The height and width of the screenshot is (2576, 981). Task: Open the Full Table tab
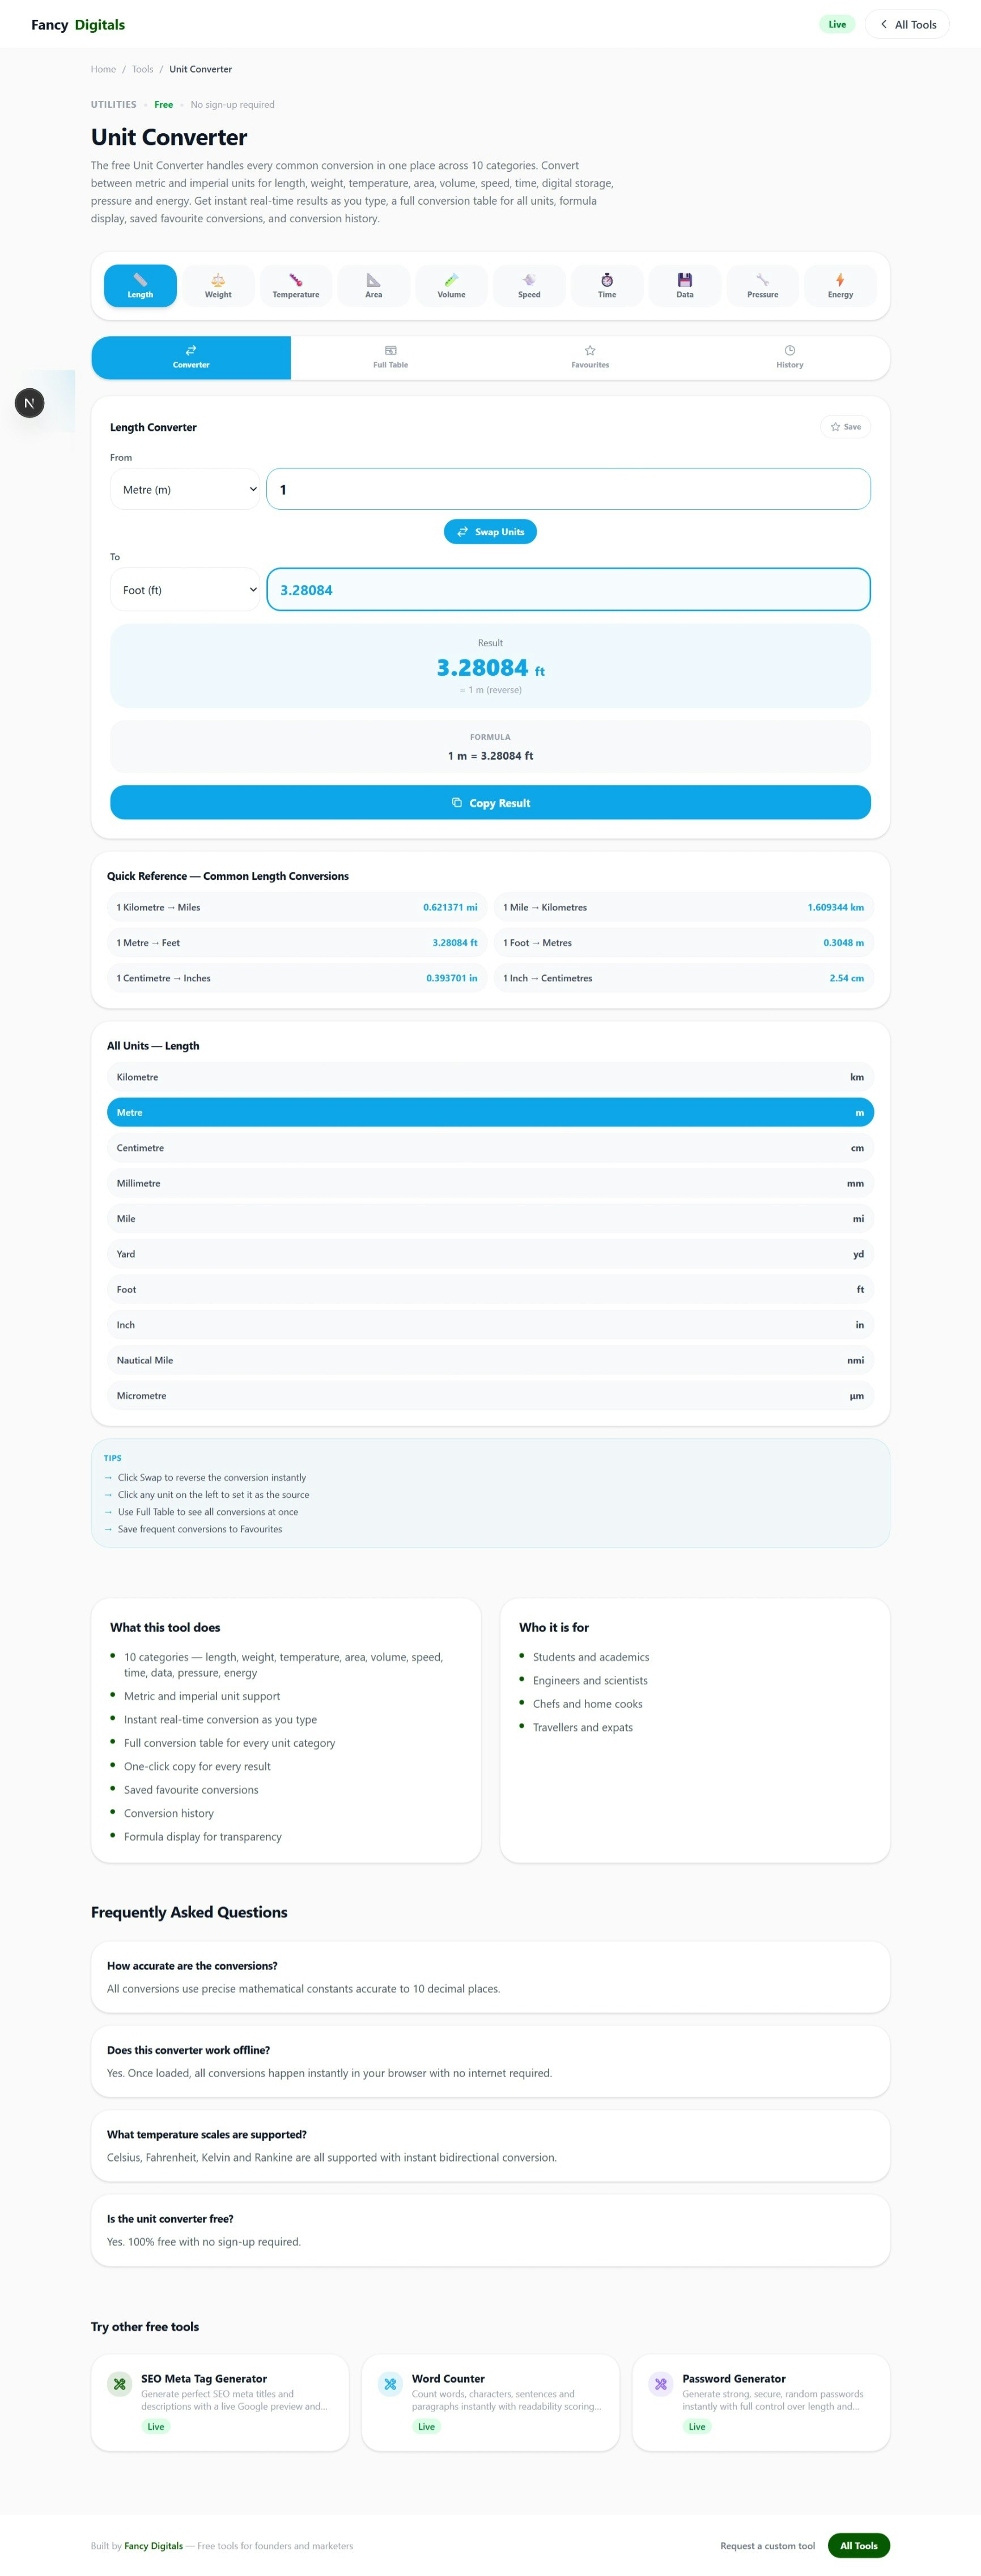(x=390, y=358)
